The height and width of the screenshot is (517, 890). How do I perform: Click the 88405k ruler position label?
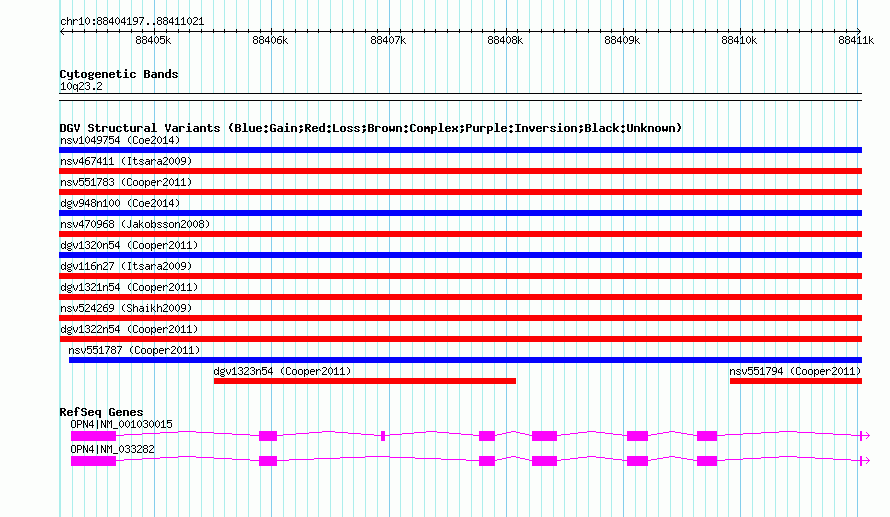click(153, 40)
